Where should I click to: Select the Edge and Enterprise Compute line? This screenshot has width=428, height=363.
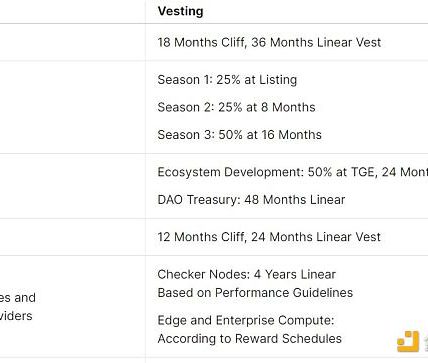tap(246, 320)
